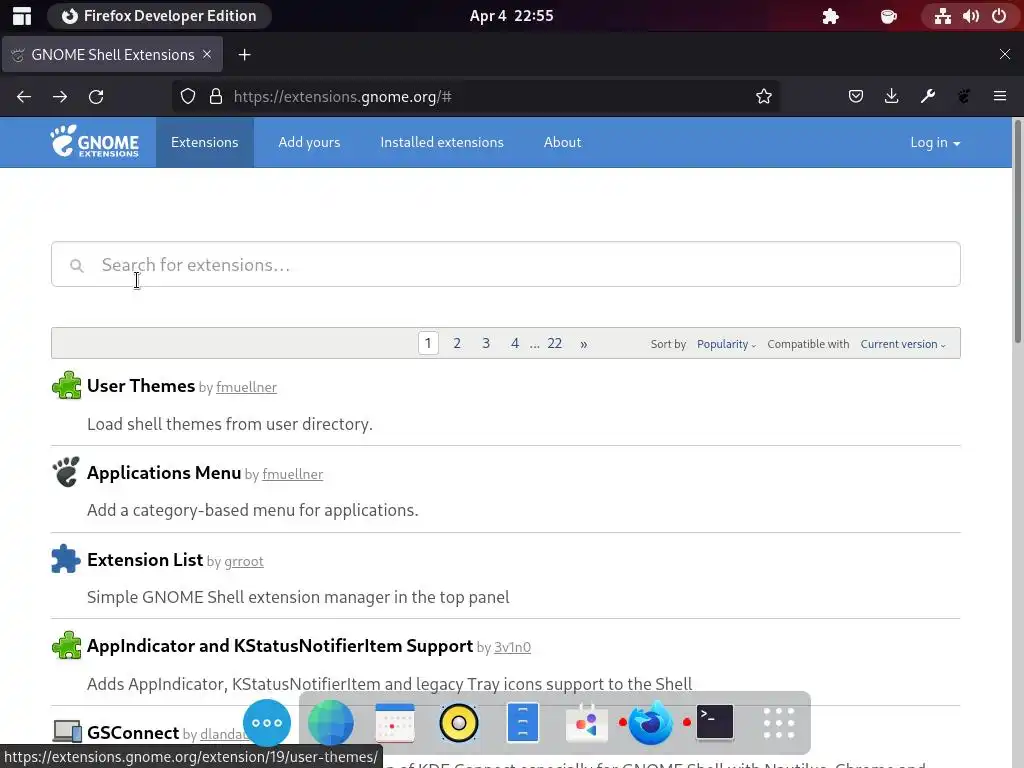The image size is (1024, 768).
Task: Select current page 1 in pagination
Action: click(x=428, y=344)
